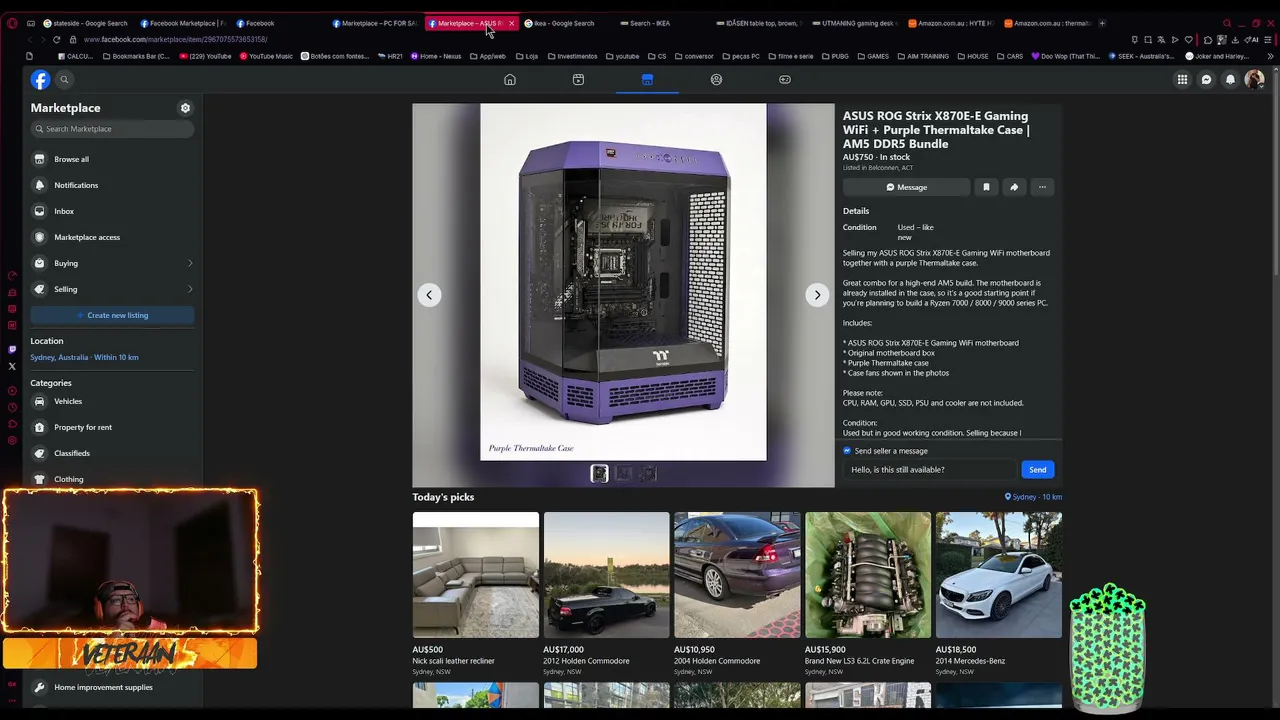Open the Brand New LS3 6.2L Crate Engine listing
Viewport: 1280px width, 720px height.
[x=868, y=594]
